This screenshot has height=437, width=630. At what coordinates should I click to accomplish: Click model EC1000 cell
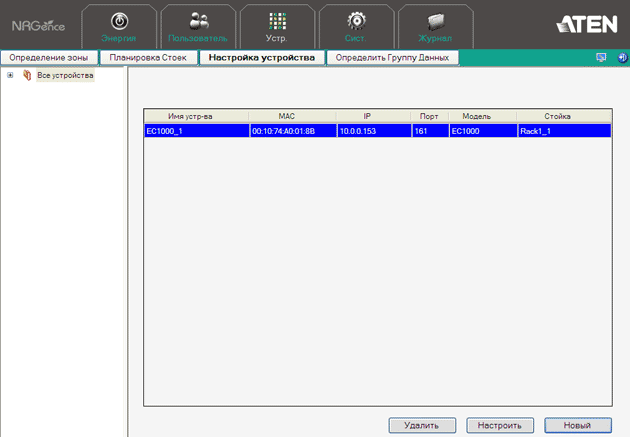tap(483, 131)
